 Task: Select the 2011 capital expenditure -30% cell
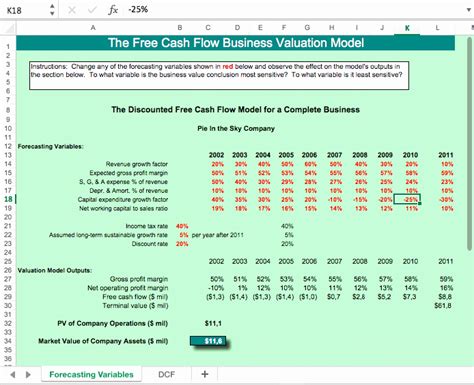pos(447,200)
